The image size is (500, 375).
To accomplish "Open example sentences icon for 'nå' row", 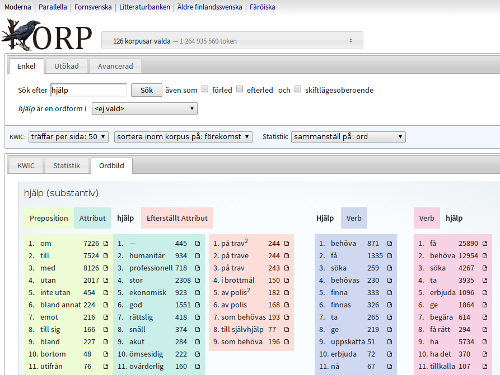I will tap(389, 366).
